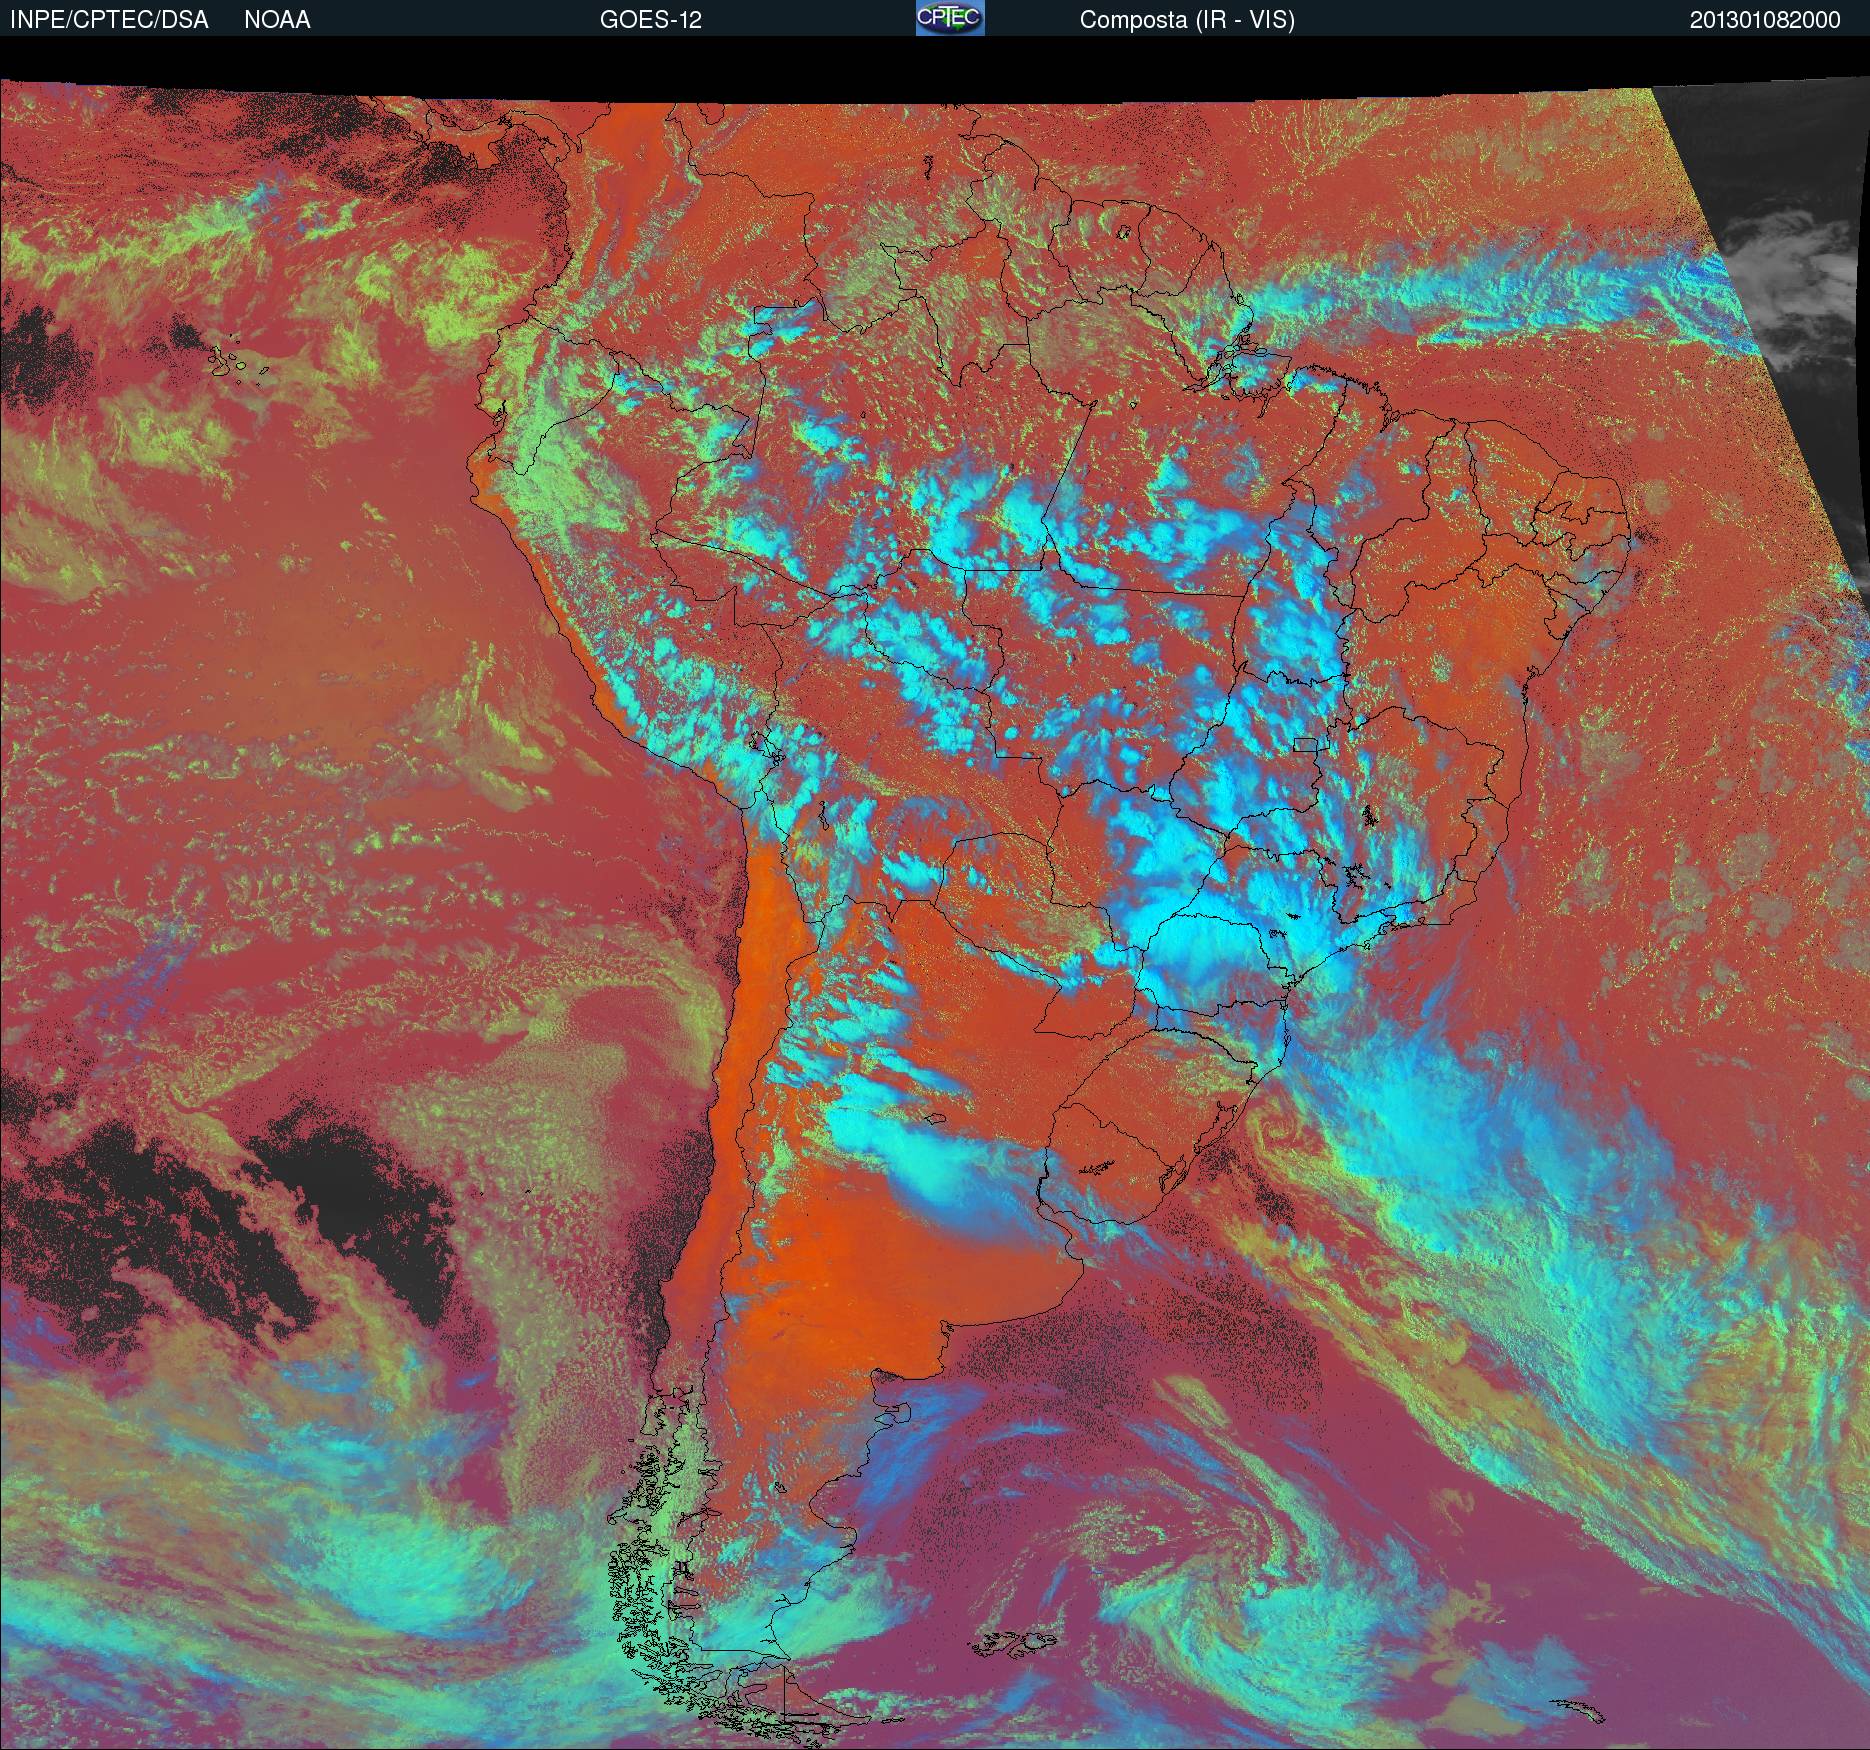This screenshot has height=1750, width=1870.
Task: Click the NOAA label in the header
Action: click(277, 20)
